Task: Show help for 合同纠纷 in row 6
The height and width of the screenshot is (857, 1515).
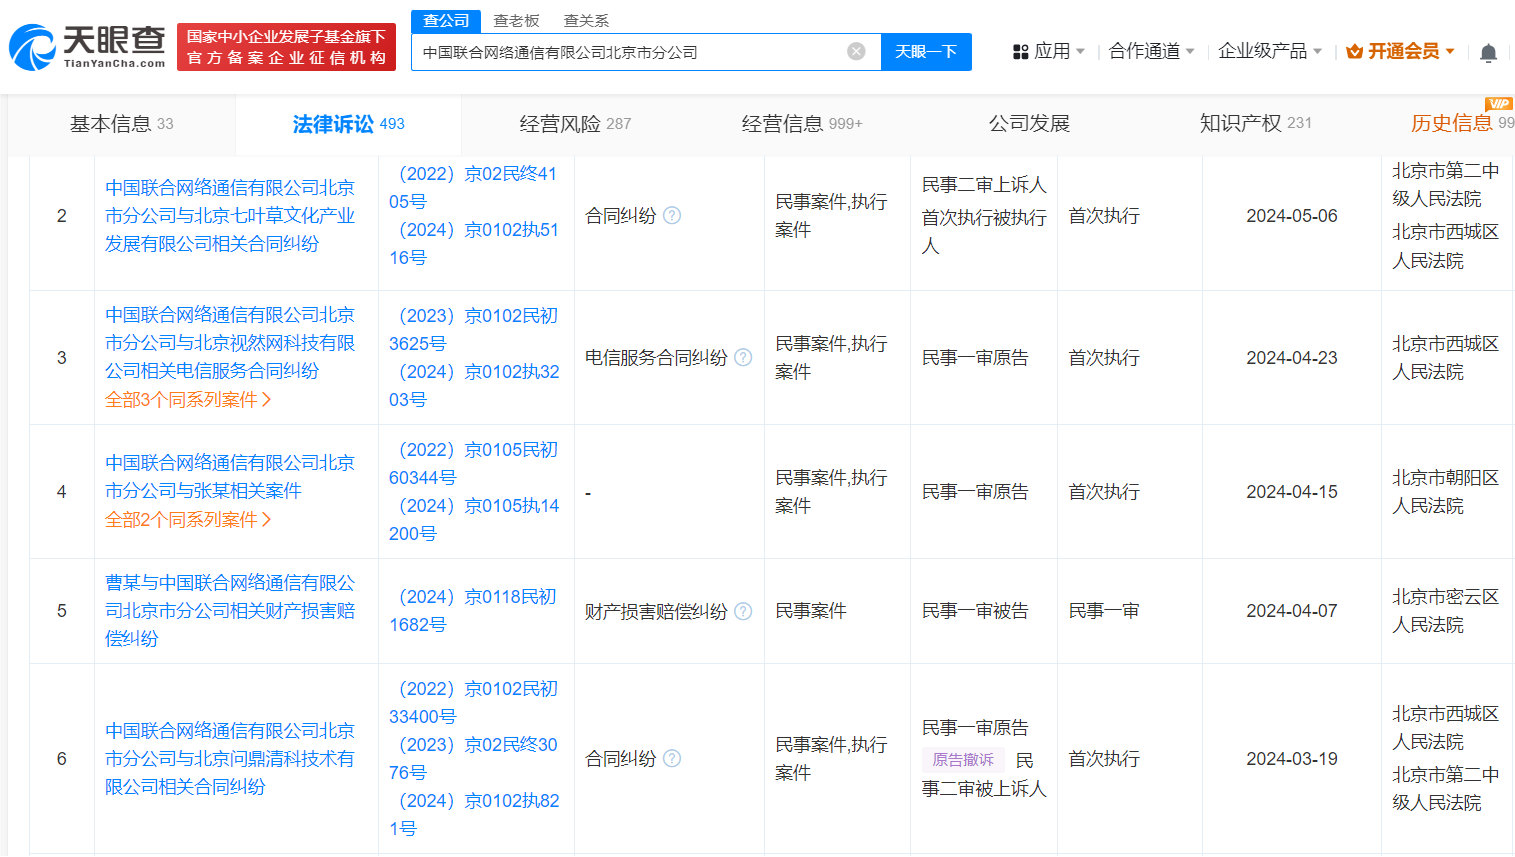Action: (672, 758)
